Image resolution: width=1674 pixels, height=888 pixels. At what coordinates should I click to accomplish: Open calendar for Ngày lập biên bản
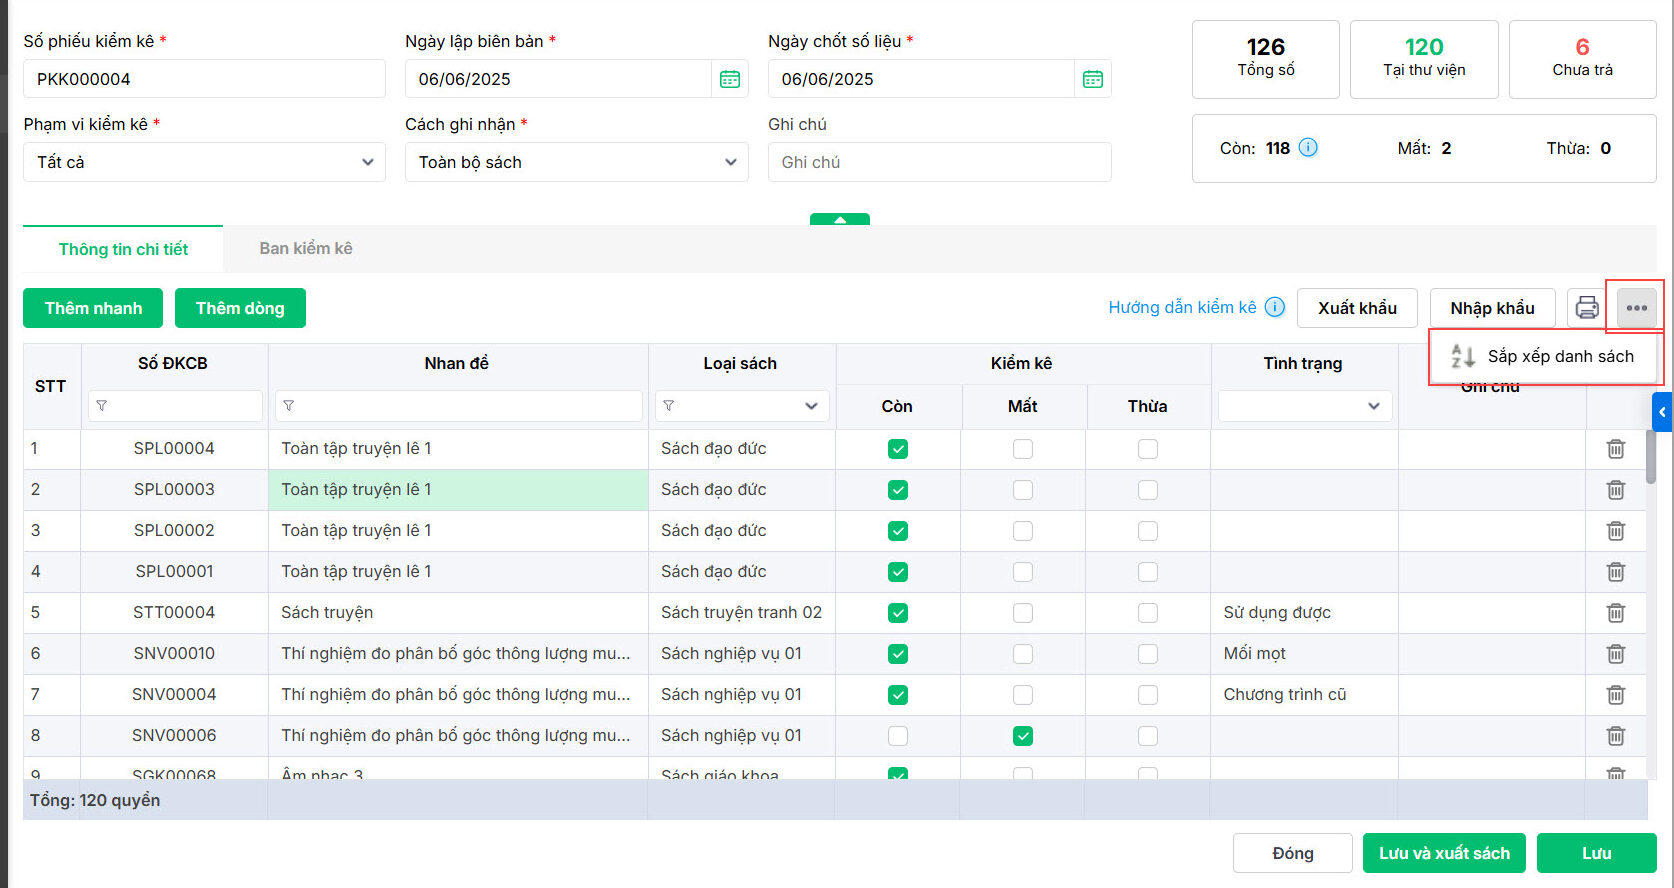pos(730,79)
